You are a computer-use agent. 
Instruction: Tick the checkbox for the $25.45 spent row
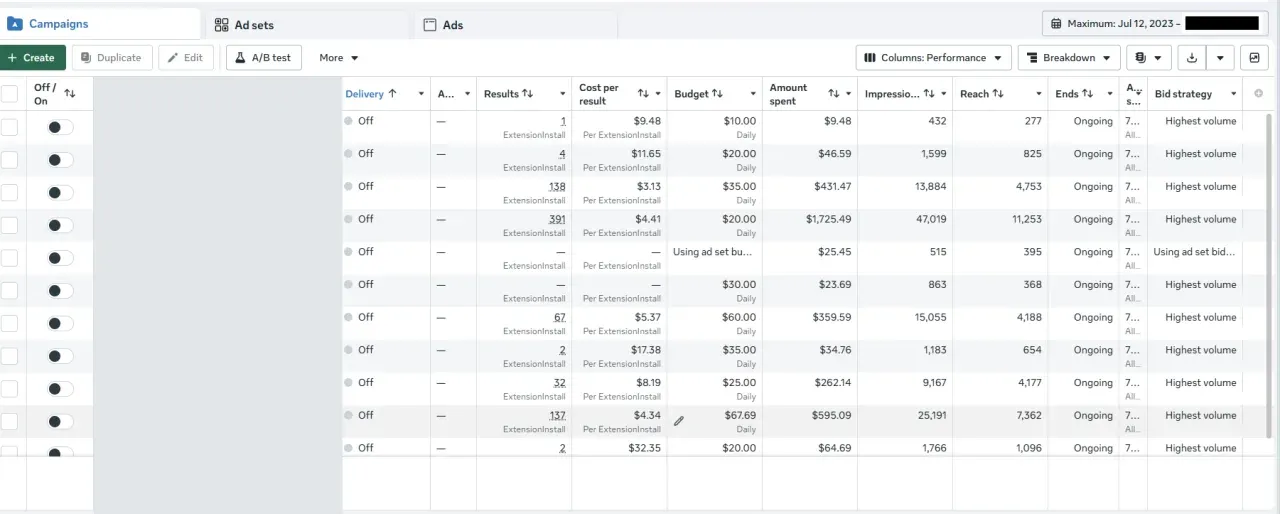tap(9, 258)
